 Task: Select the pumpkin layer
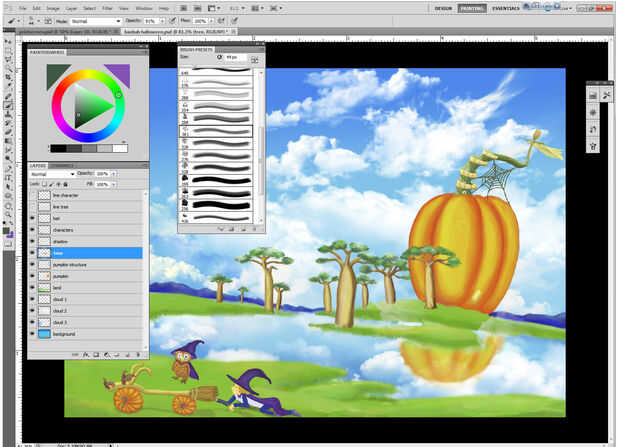(x=89, y=276)
